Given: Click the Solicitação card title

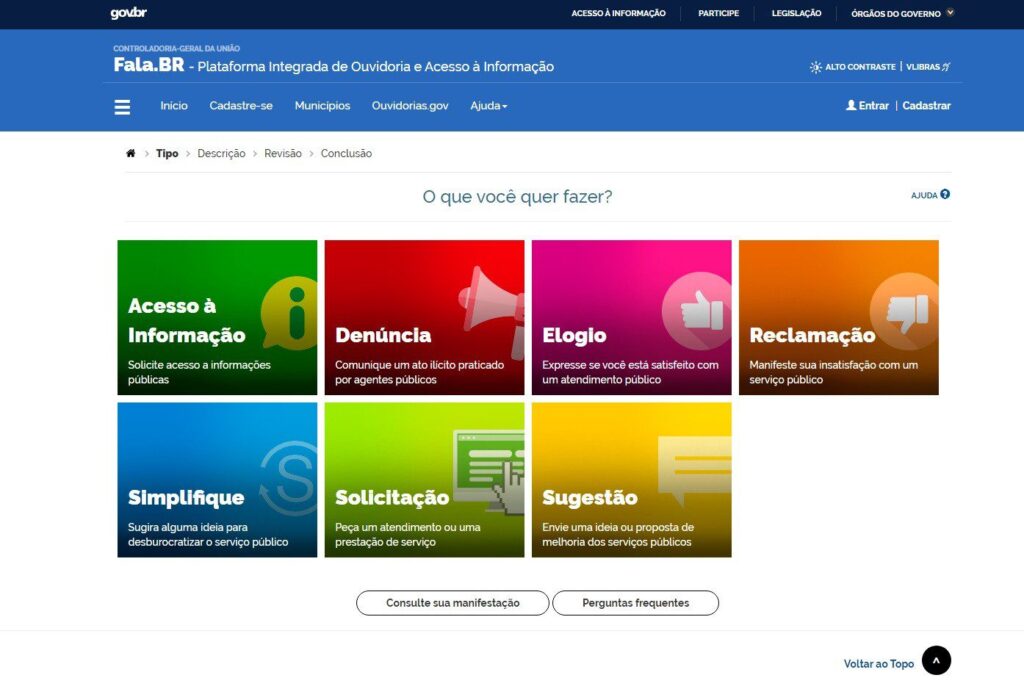Looking at the screenshot, I should click(392, 498).
